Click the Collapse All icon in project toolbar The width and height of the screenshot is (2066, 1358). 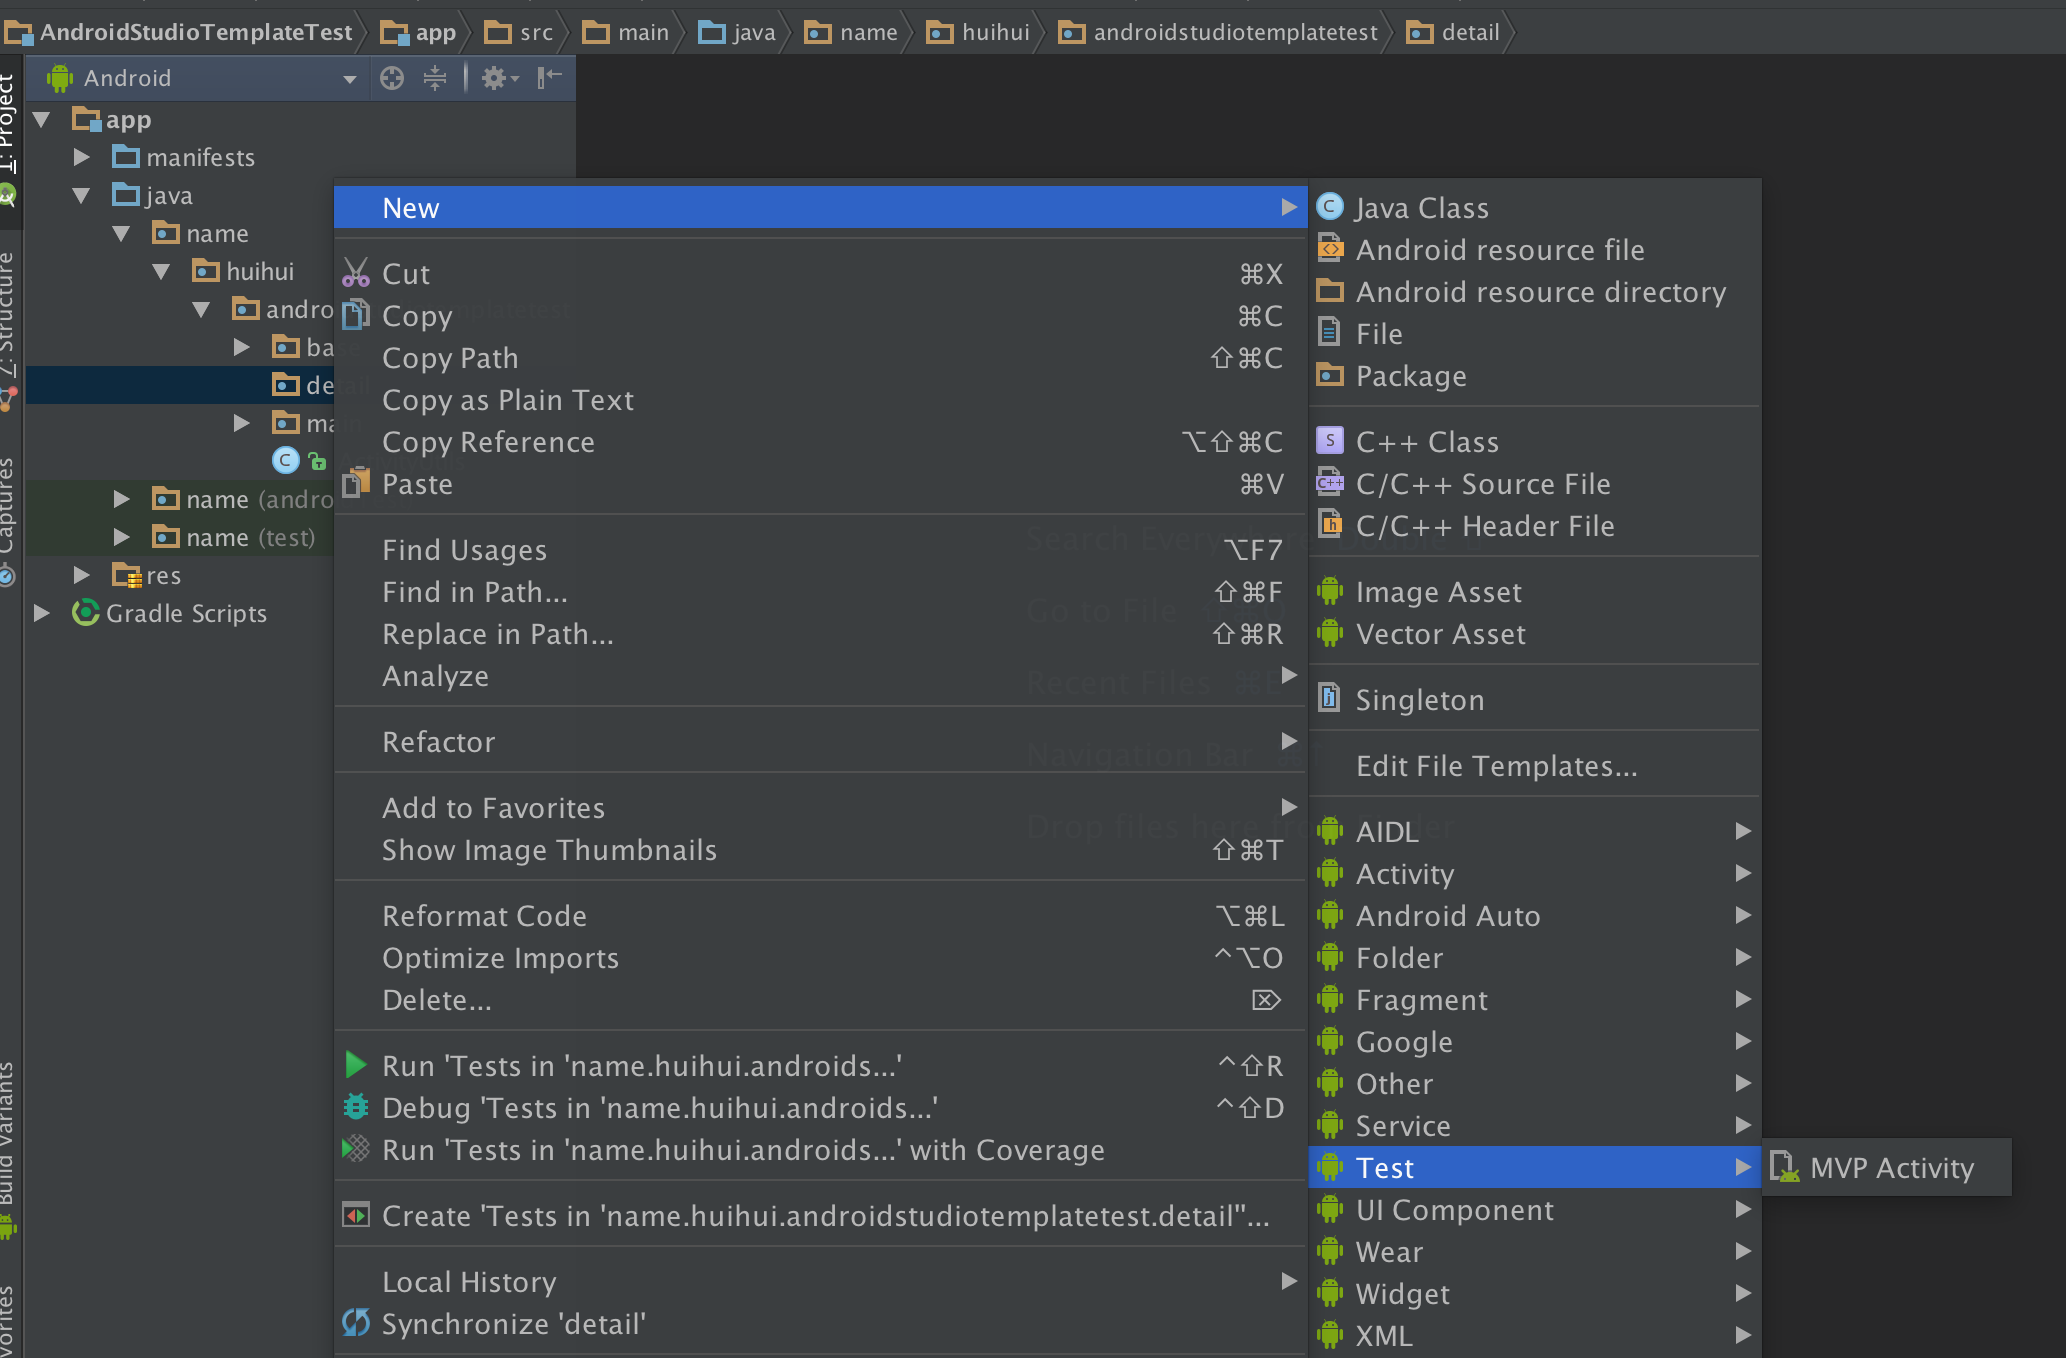pos(435,78)
